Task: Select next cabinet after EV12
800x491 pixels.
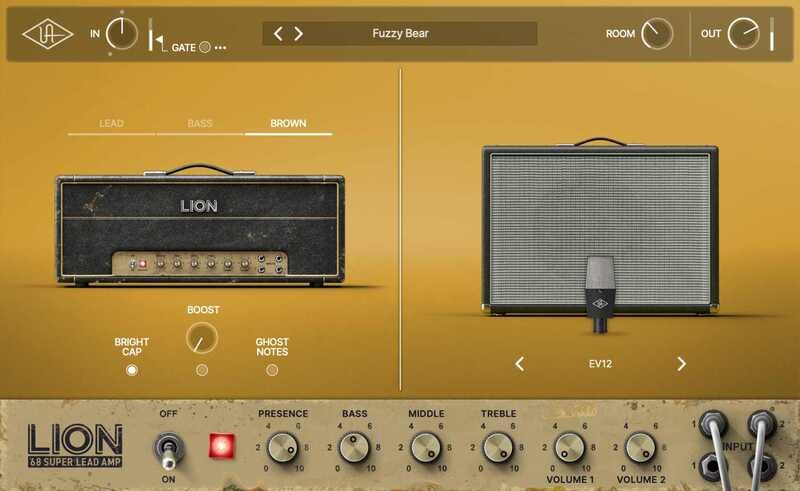Action: tap(681, 364)
